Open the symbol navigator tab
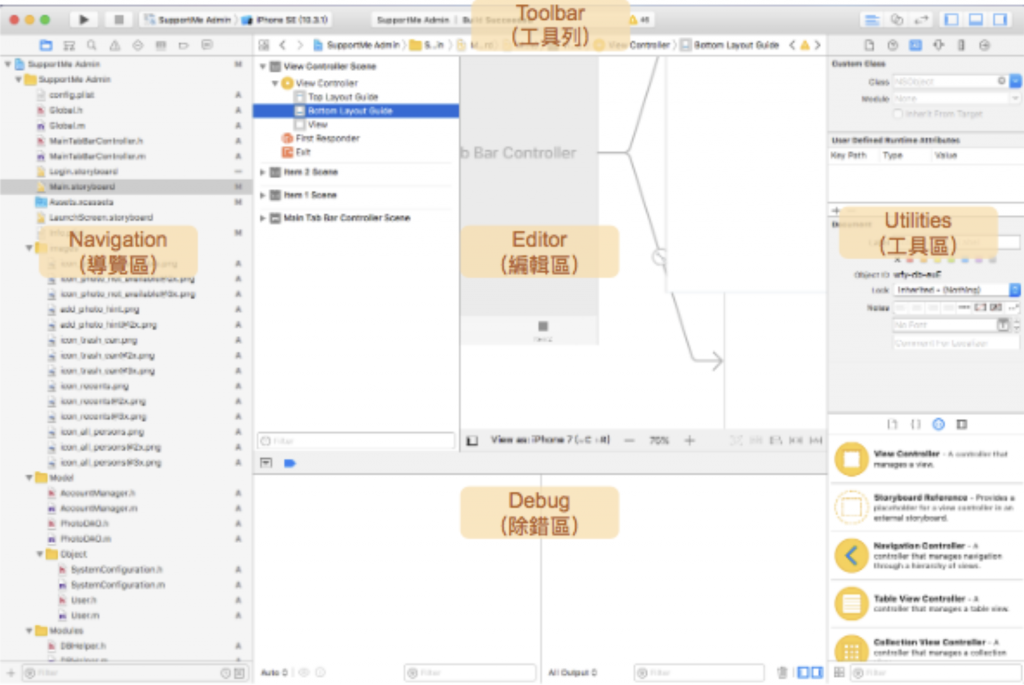 [69, 45]
